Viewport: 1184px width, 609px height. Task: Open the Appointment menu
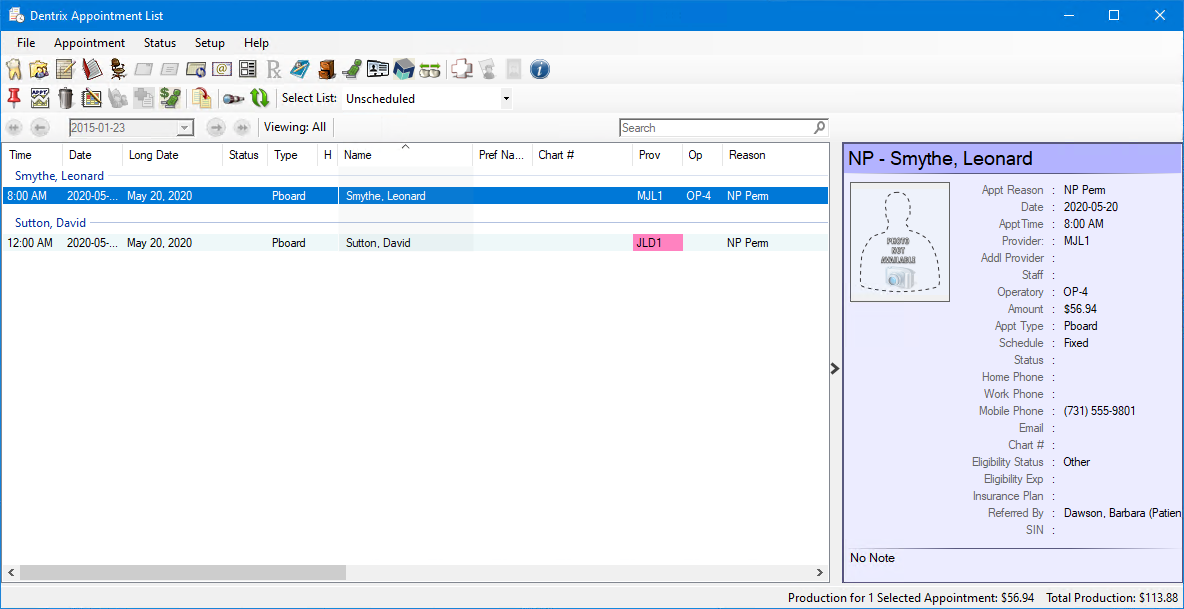pyautogui.click(x=89, y=43)
